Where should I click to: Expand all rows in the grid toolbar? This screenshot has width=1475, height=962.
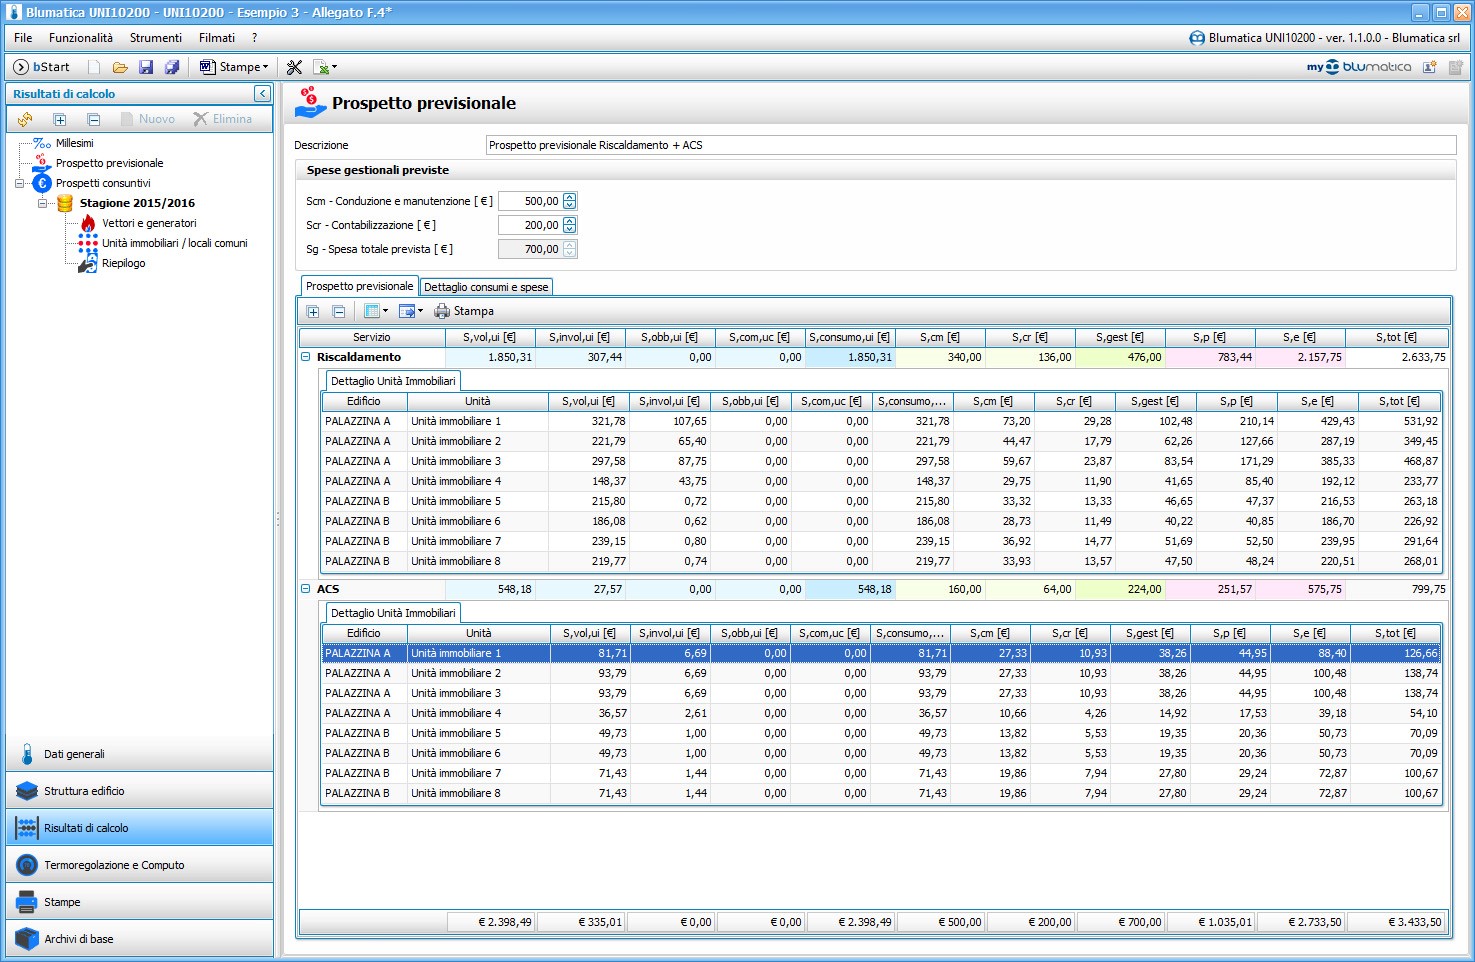click(313, 311)
